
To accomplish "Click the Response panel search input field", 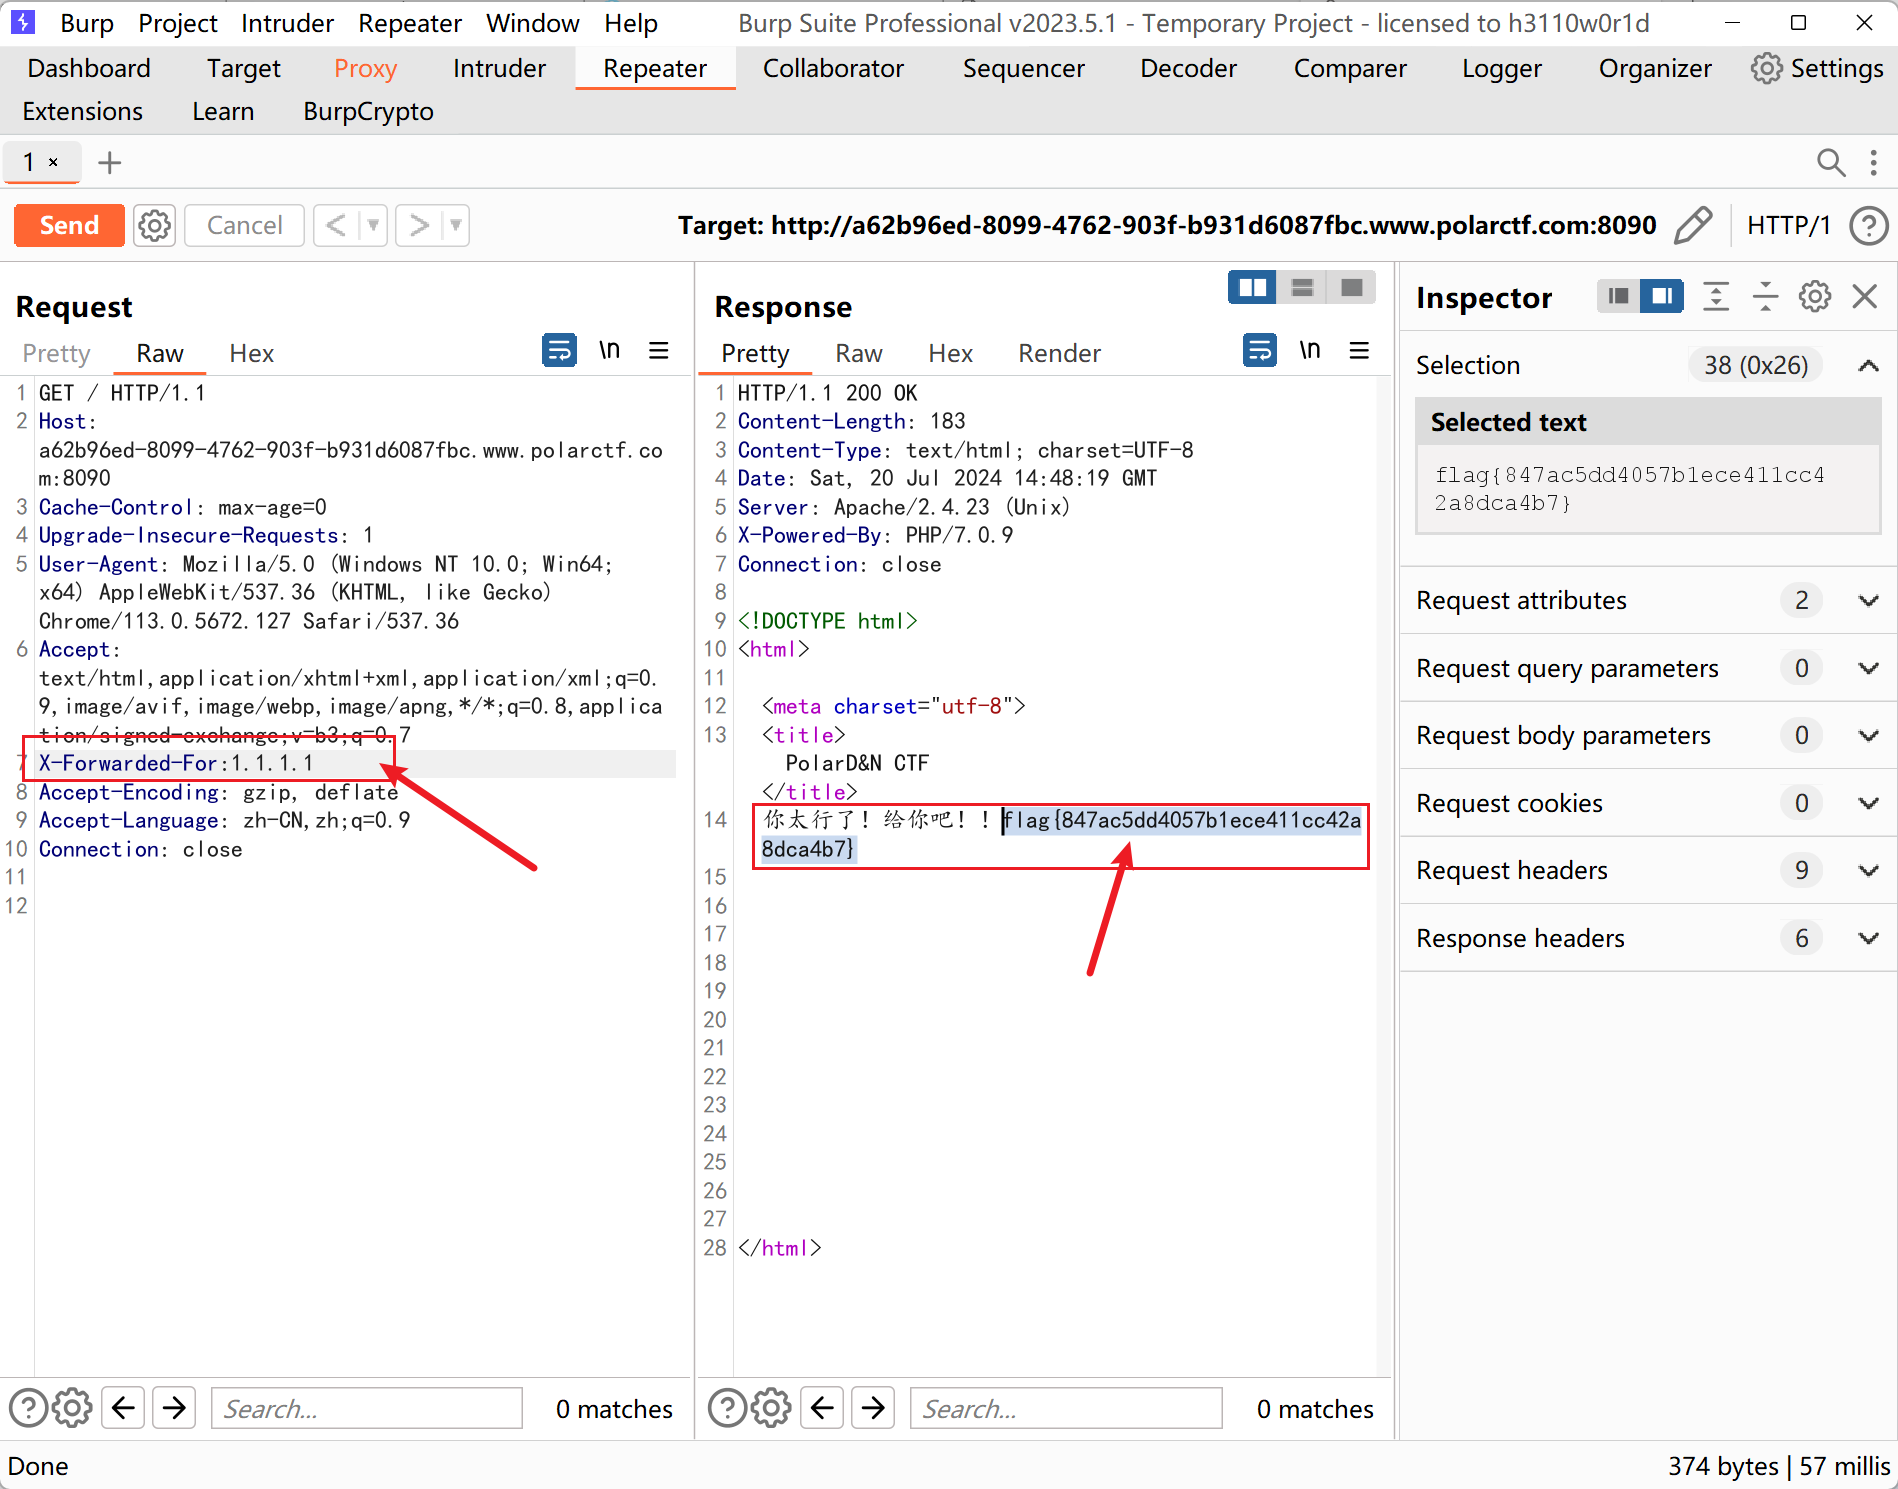I will (x=1066, y=1408).
